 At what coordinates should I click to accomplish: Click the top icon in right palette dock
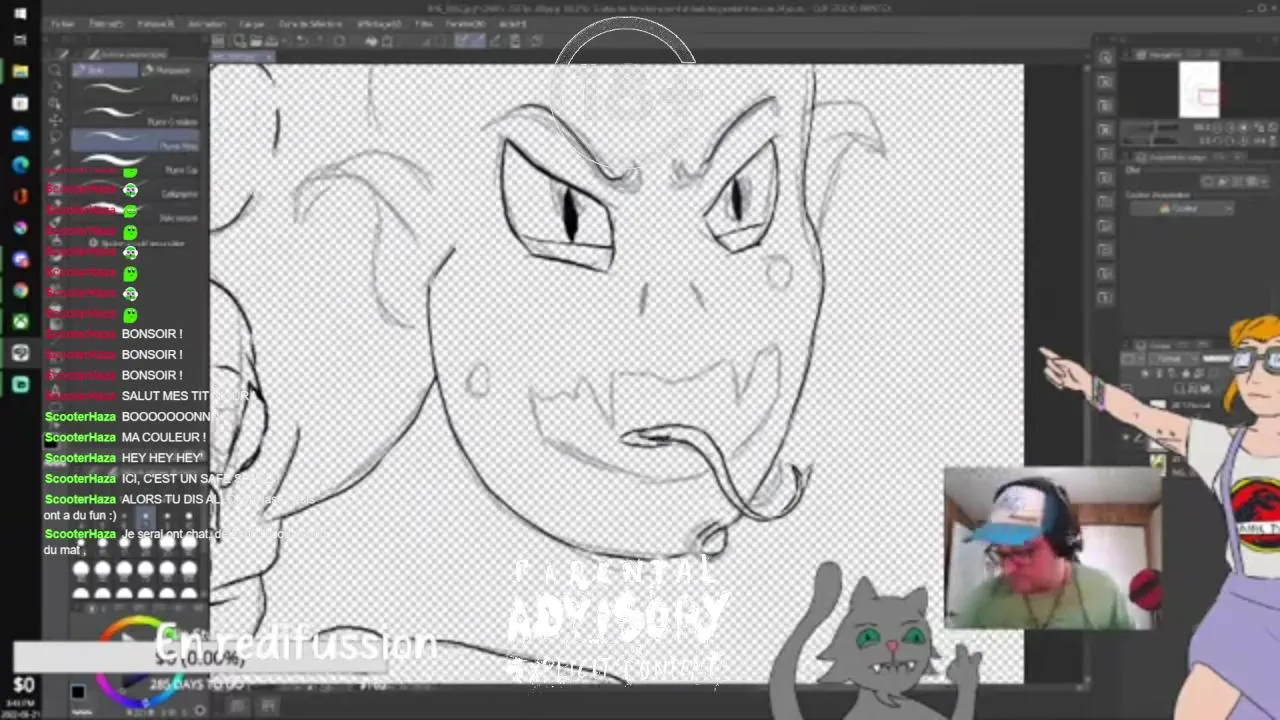pos(1105,57)
